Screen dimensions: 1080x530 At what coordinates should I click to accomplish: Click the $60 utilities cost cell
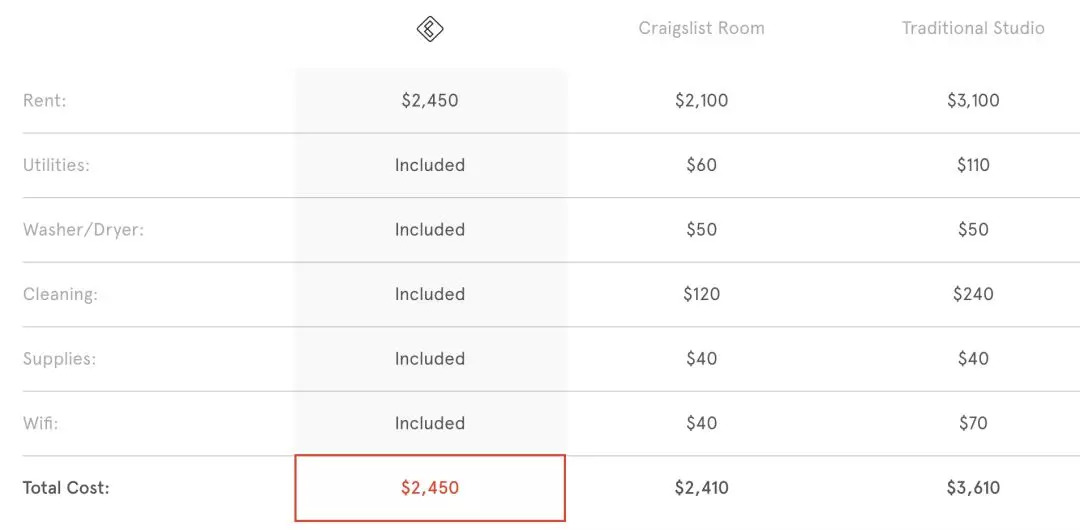click(x=701, y=165)
